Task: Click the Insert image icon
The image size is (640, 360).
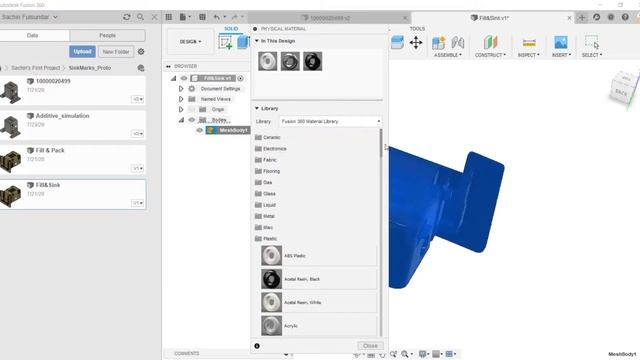Action: (561, 42)
